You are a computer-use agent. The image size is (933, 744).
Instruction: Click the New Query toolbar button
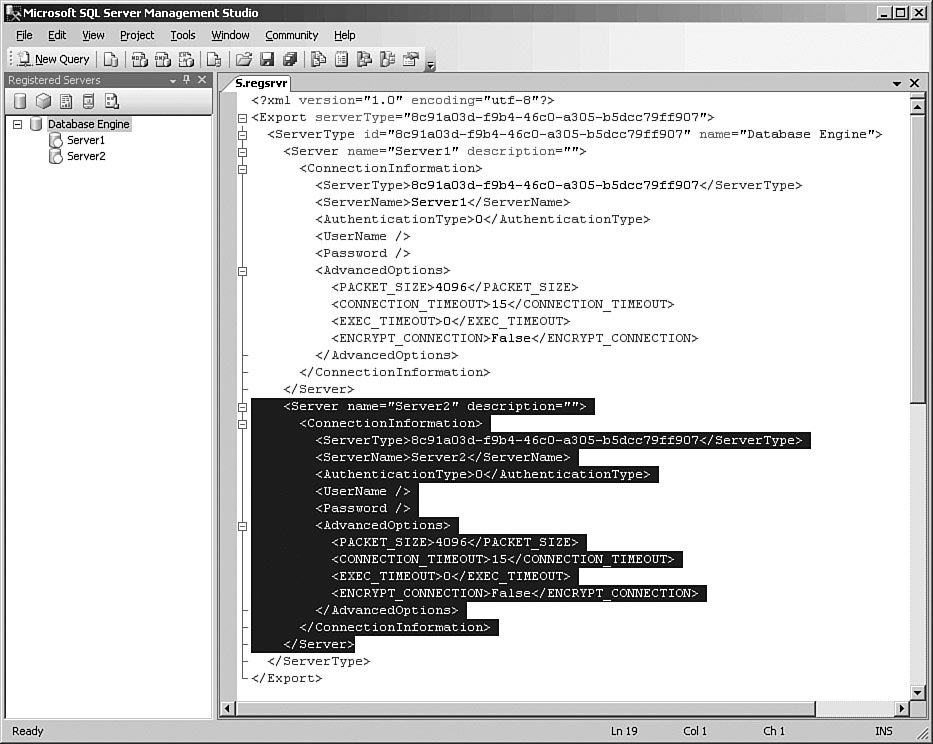coord(54,59)
